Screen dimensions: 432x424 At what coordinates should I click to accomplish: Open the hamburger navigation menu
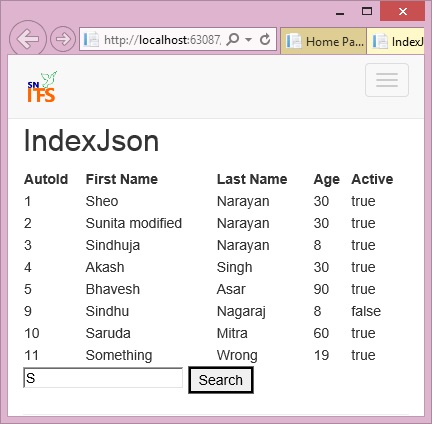(387, 80)
